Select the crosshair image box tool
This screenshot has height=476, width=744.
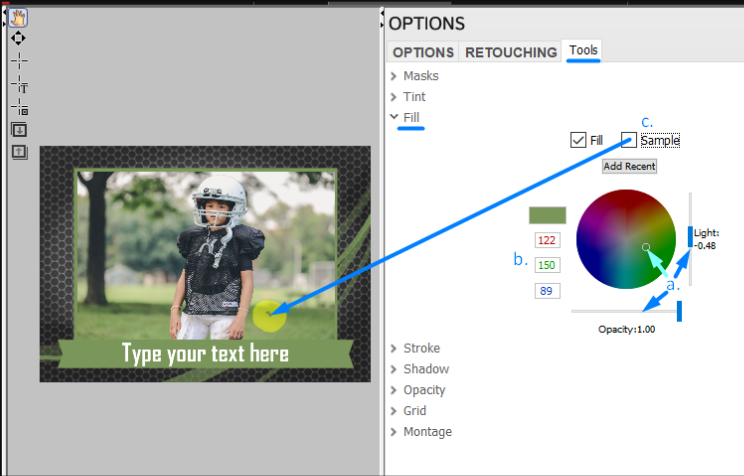(19, 107)
